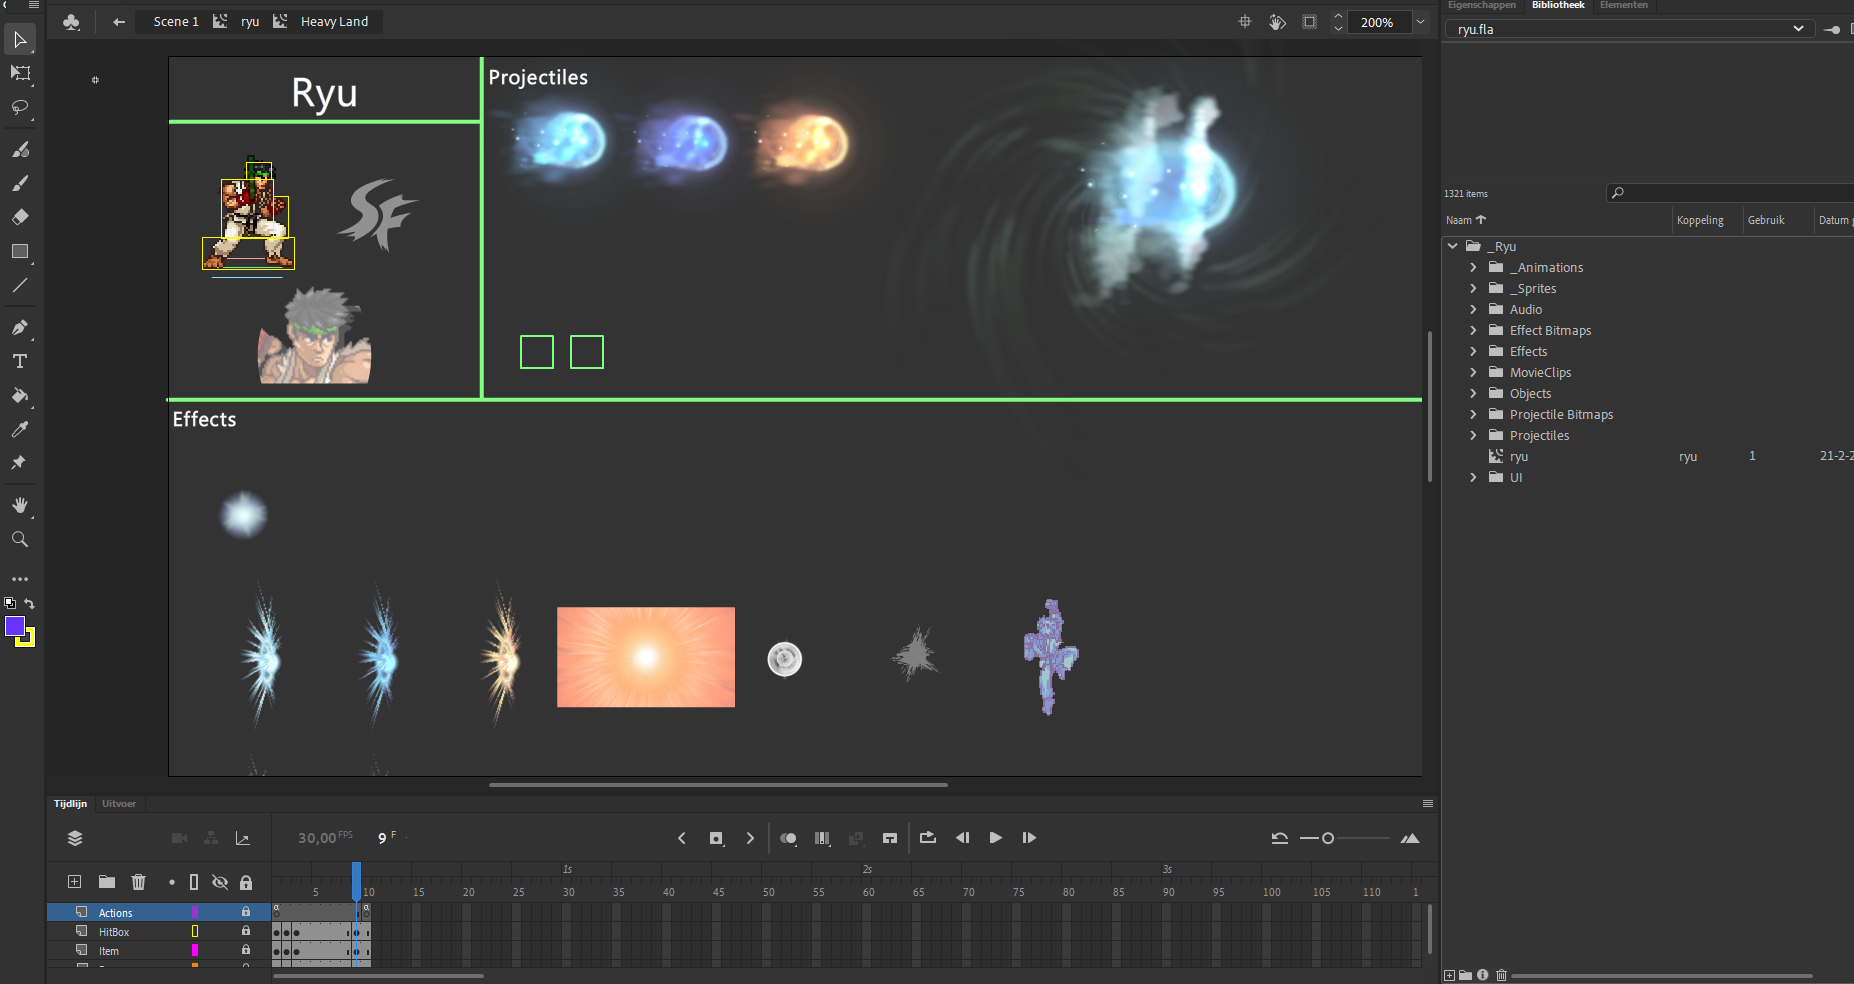Open the stroke color swatch
This screenshot has width=1854, height=984.
point(30,640)
